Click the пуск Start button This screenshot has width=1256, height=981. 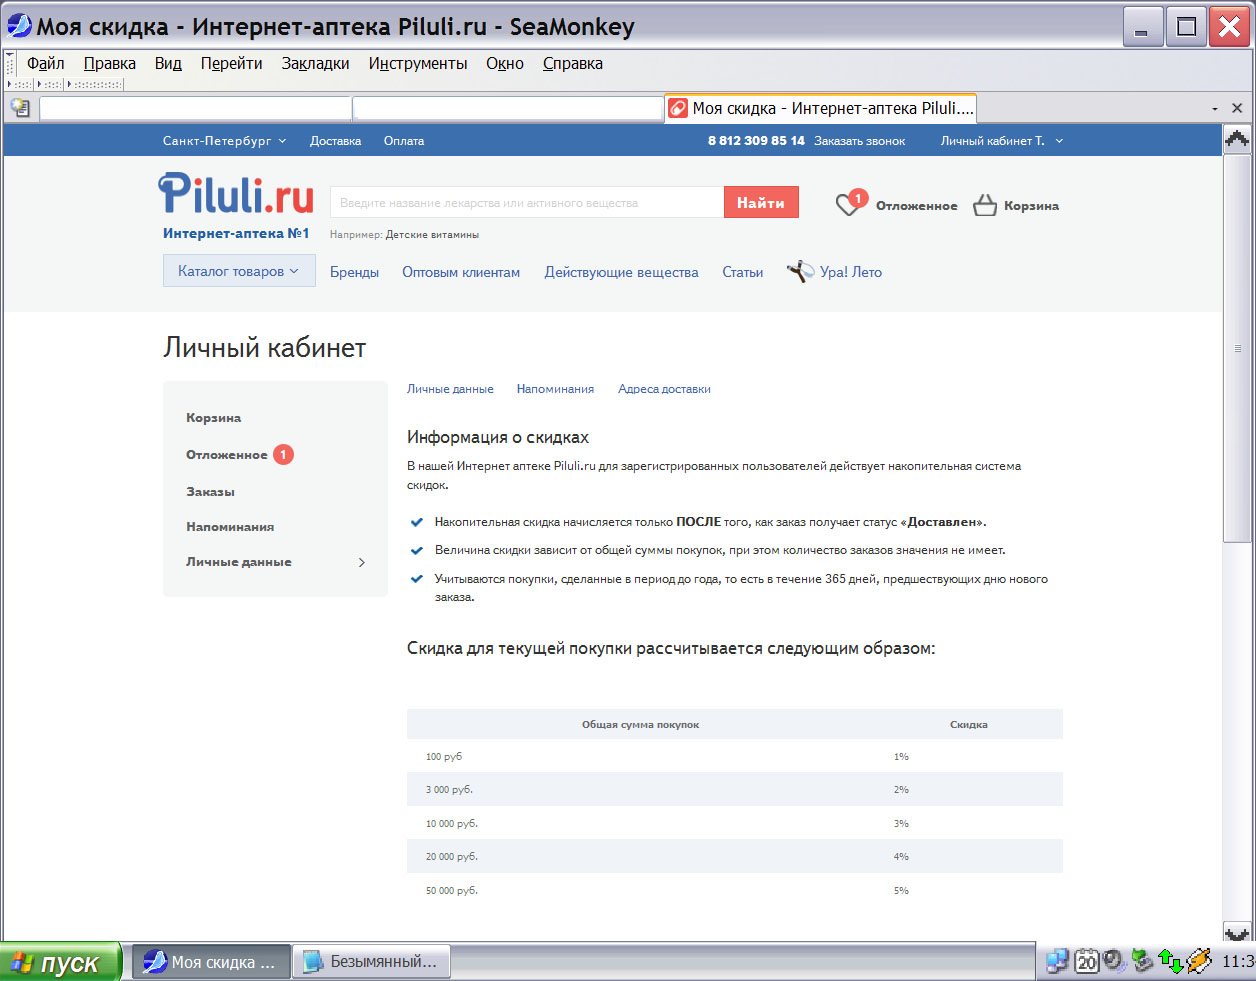pos(61,962)
